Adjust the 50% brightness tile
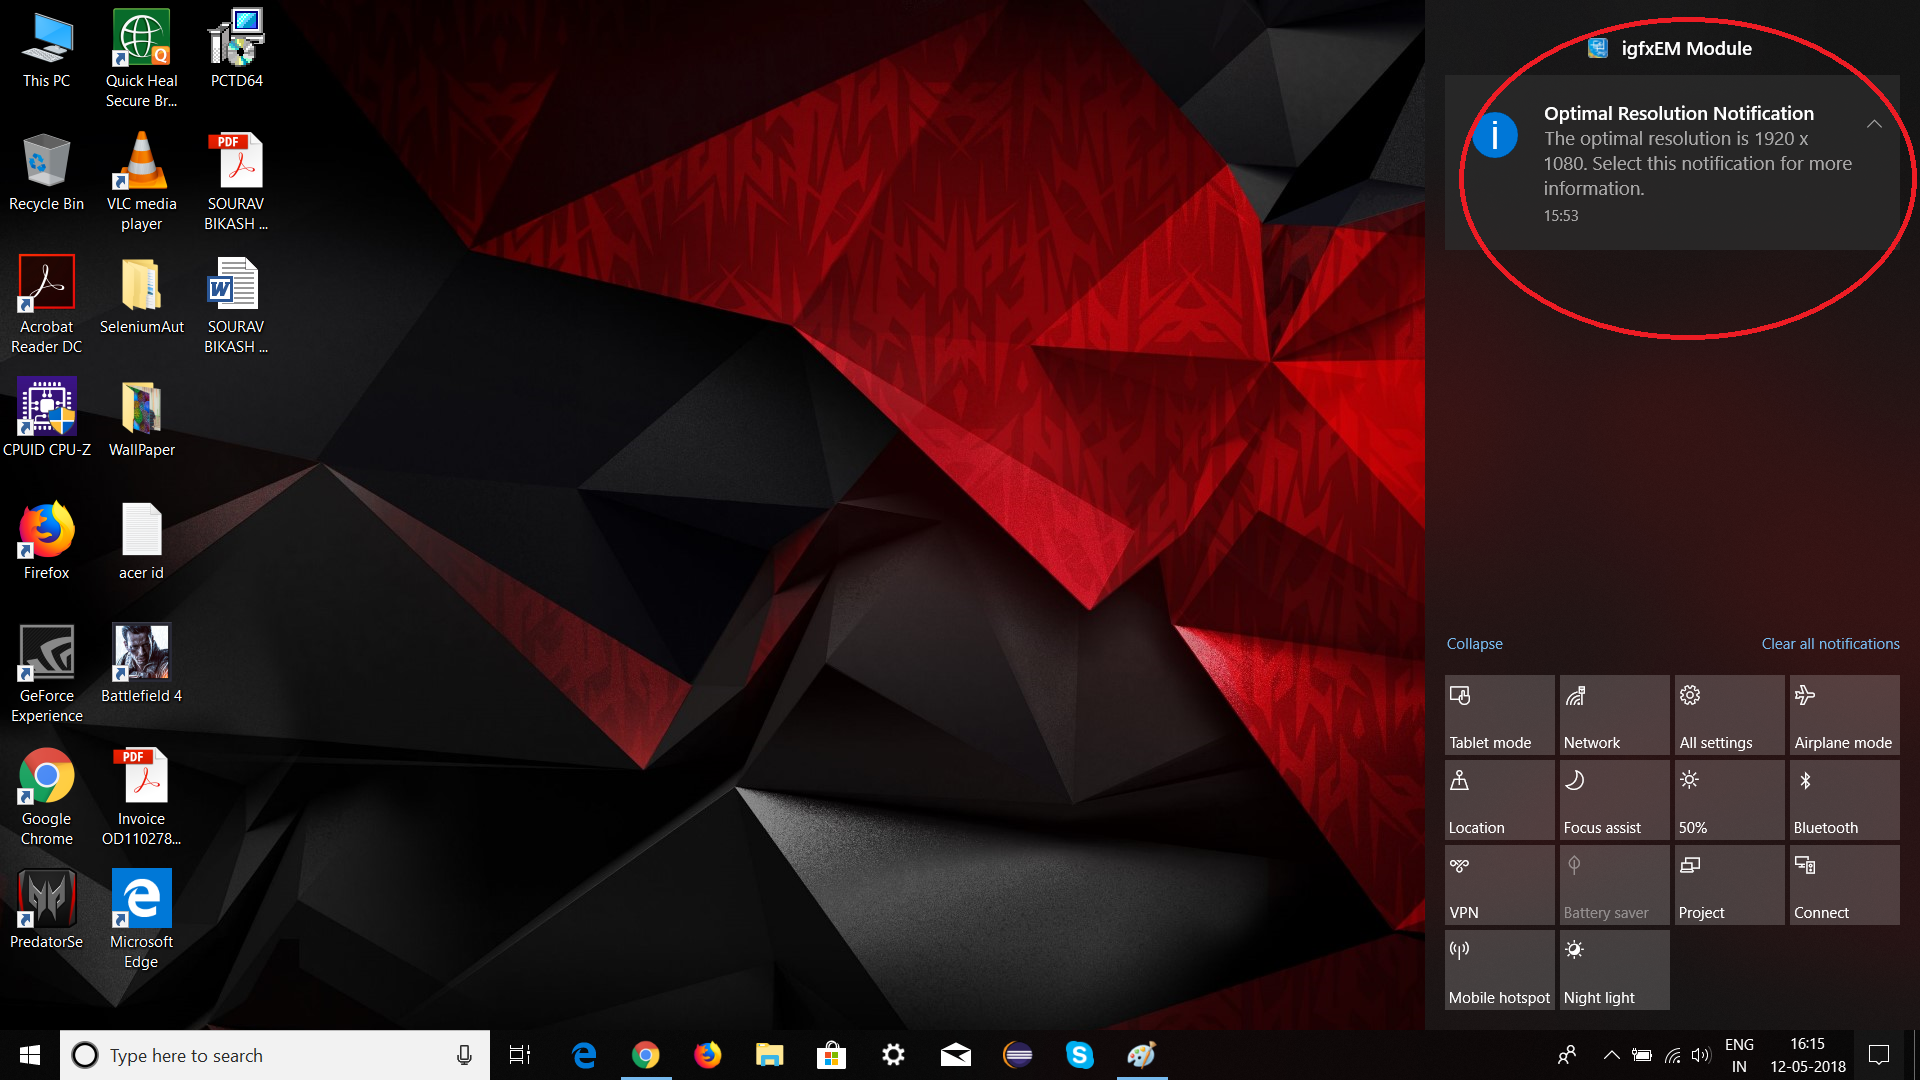1920x1080 pixels. pos(1728,800)
